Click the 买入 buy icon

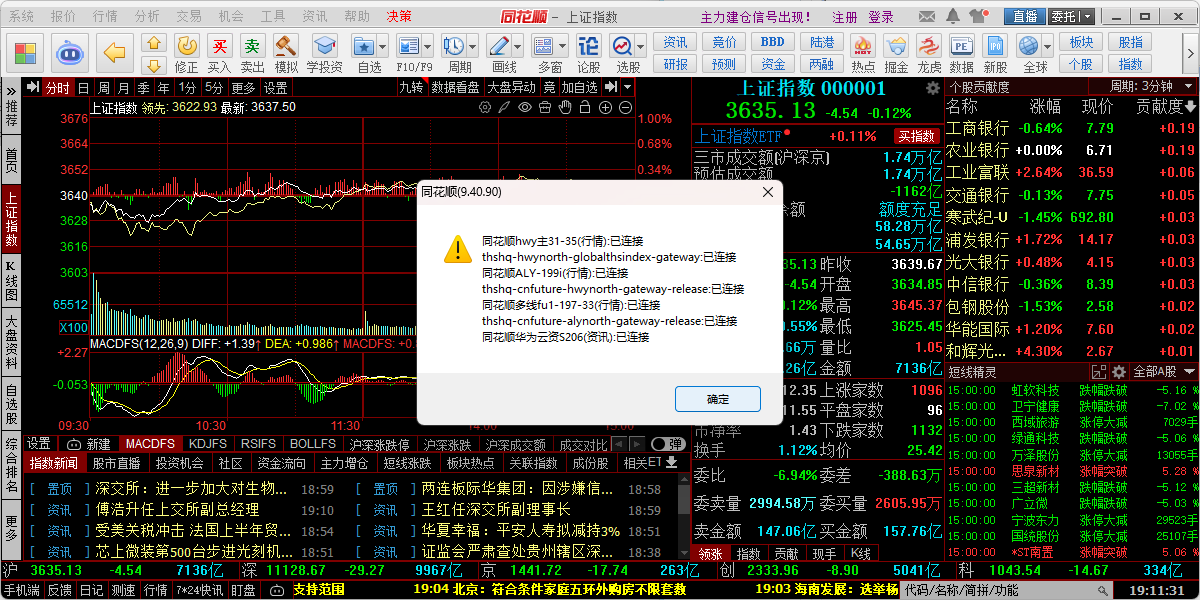(x=219, y=46)
